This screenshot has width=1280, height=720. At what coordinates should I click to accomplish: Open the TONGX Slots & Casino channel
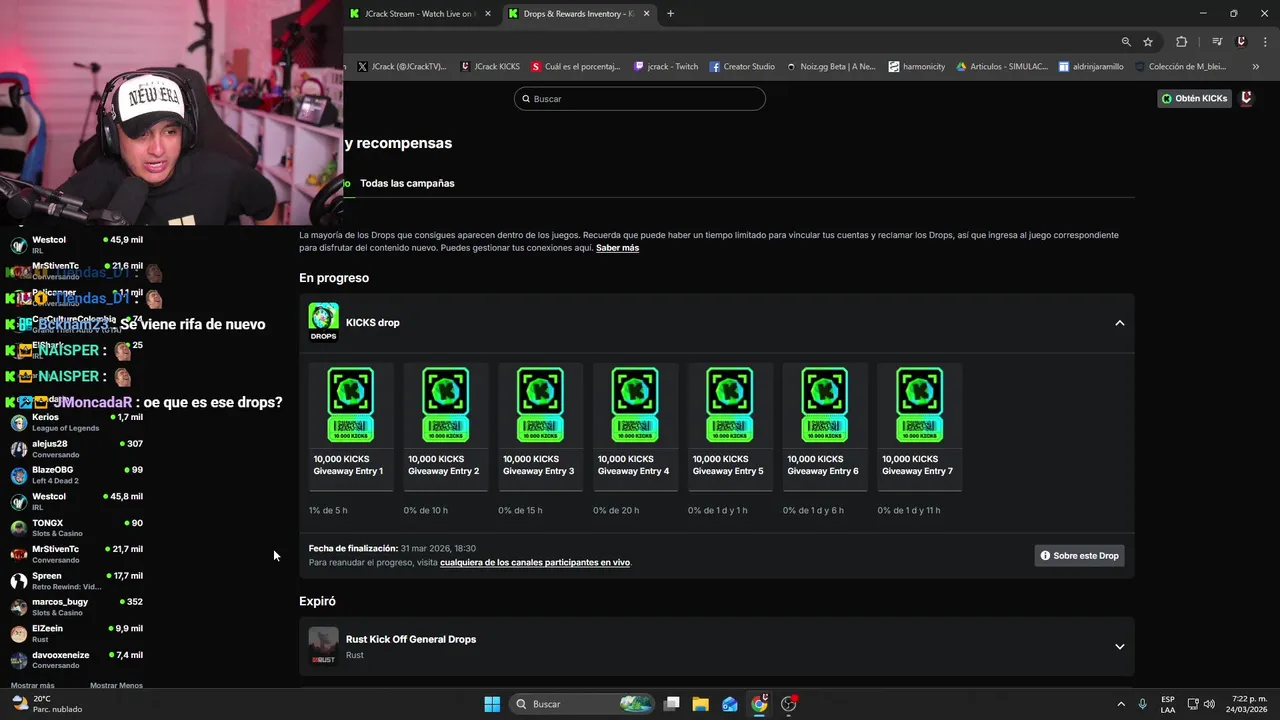(x=77, y=528)
